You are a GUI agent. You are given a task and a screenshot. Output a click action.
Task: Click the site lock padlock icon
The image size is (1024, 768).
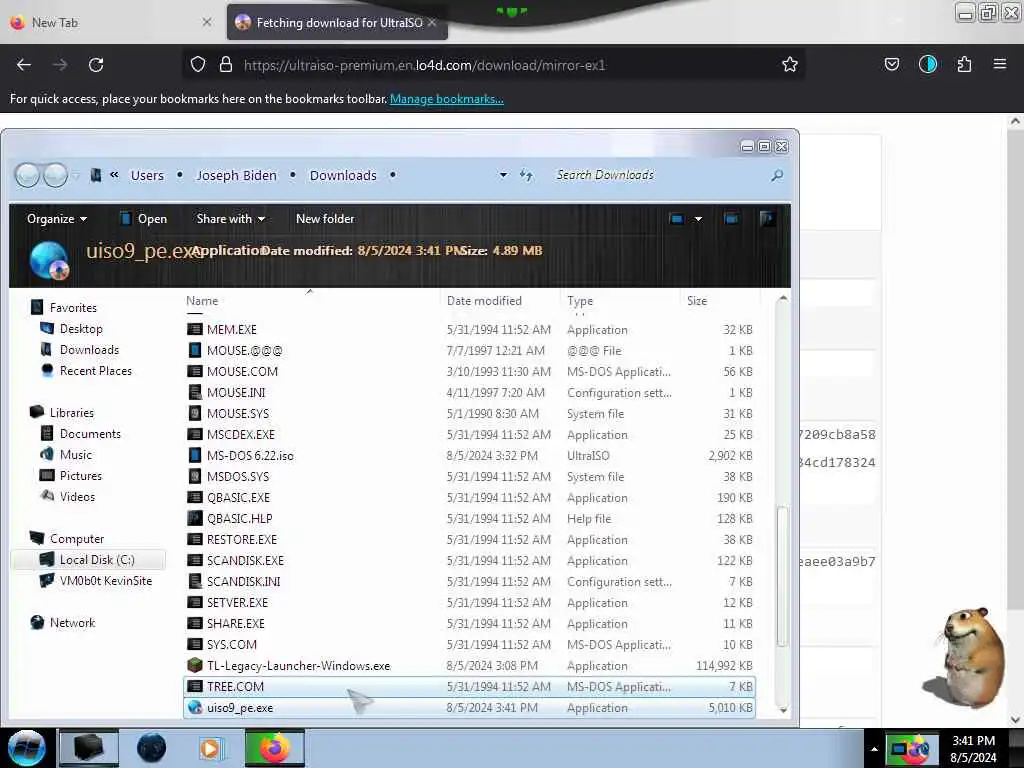[x=226, y=65]
